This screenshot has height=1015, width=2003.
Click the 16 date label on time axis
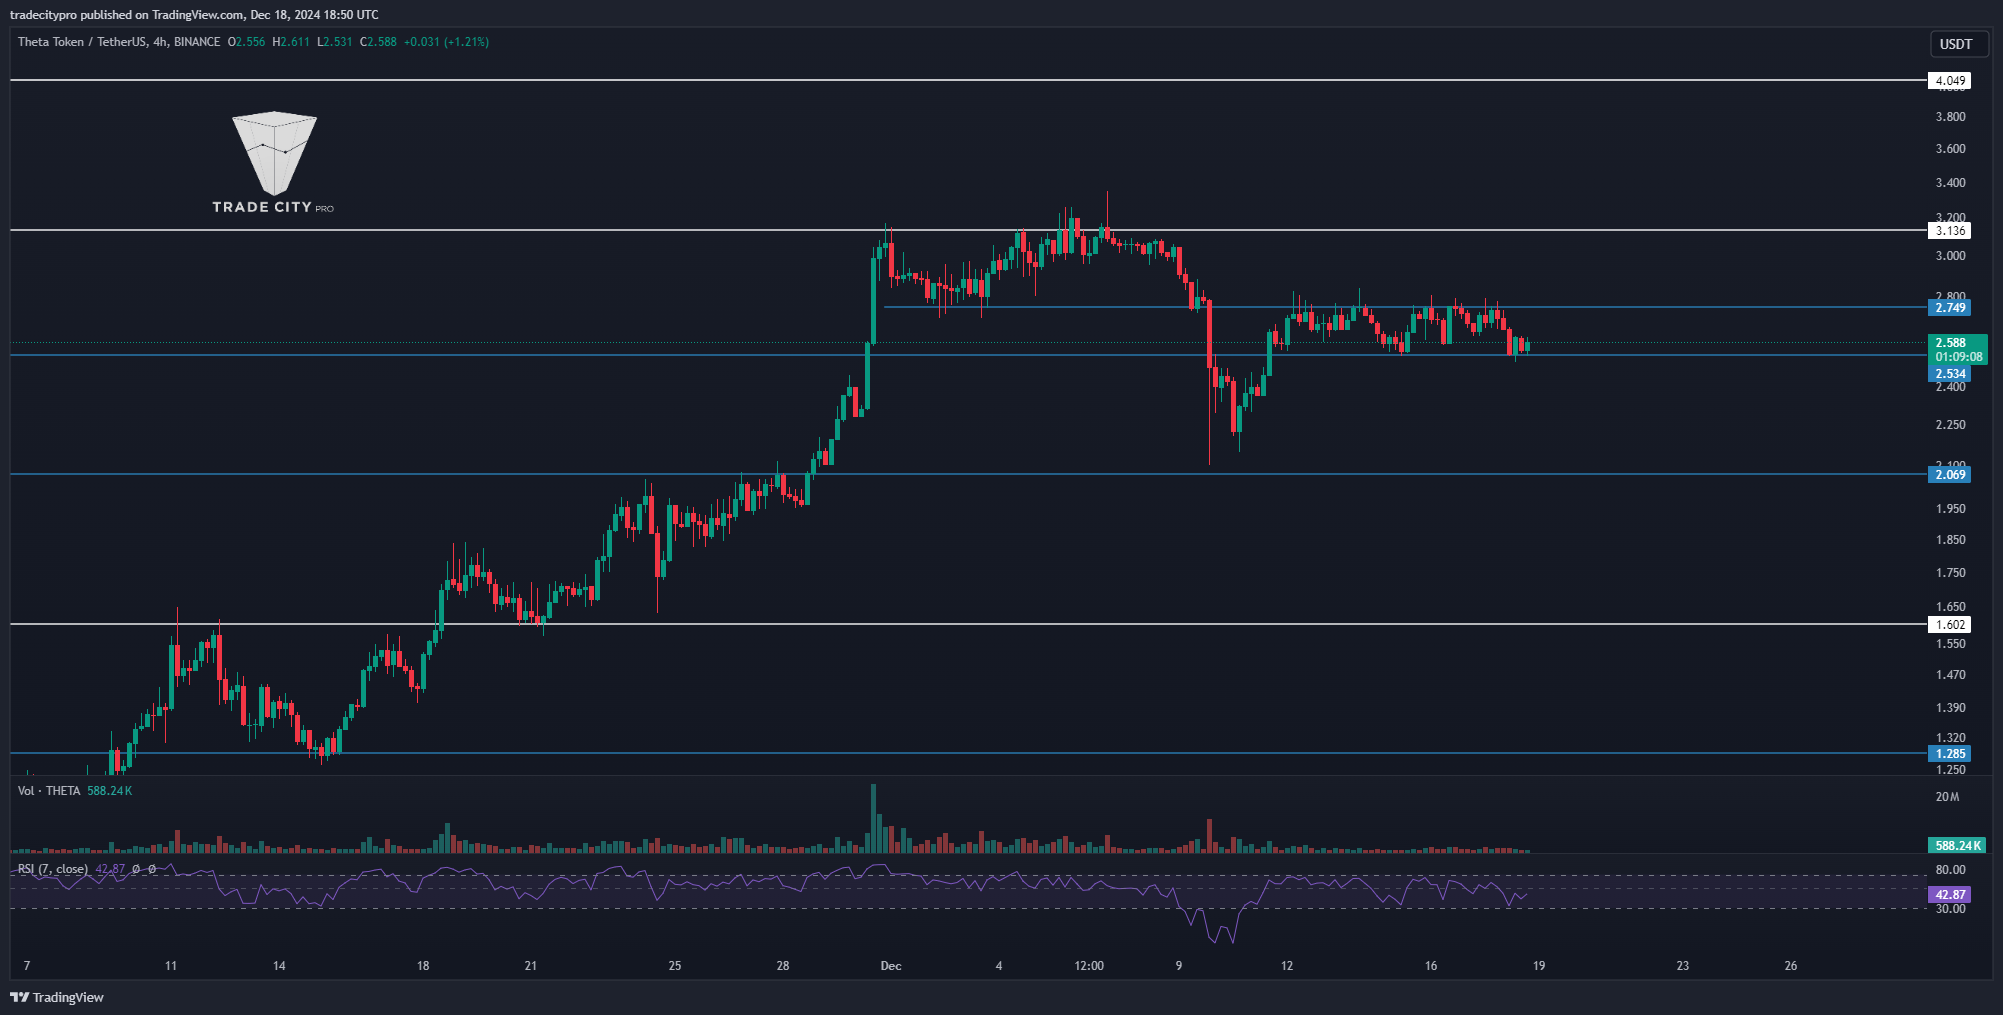tap(1431, 966)
